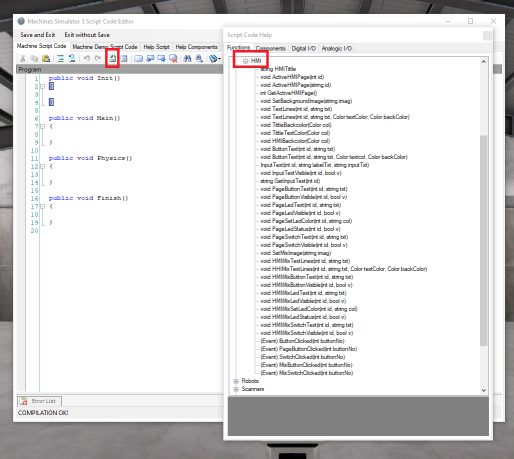Collapse the Main() code block fold
The image size is (514, 459).
pyautogui.click(x=42, y=126)
